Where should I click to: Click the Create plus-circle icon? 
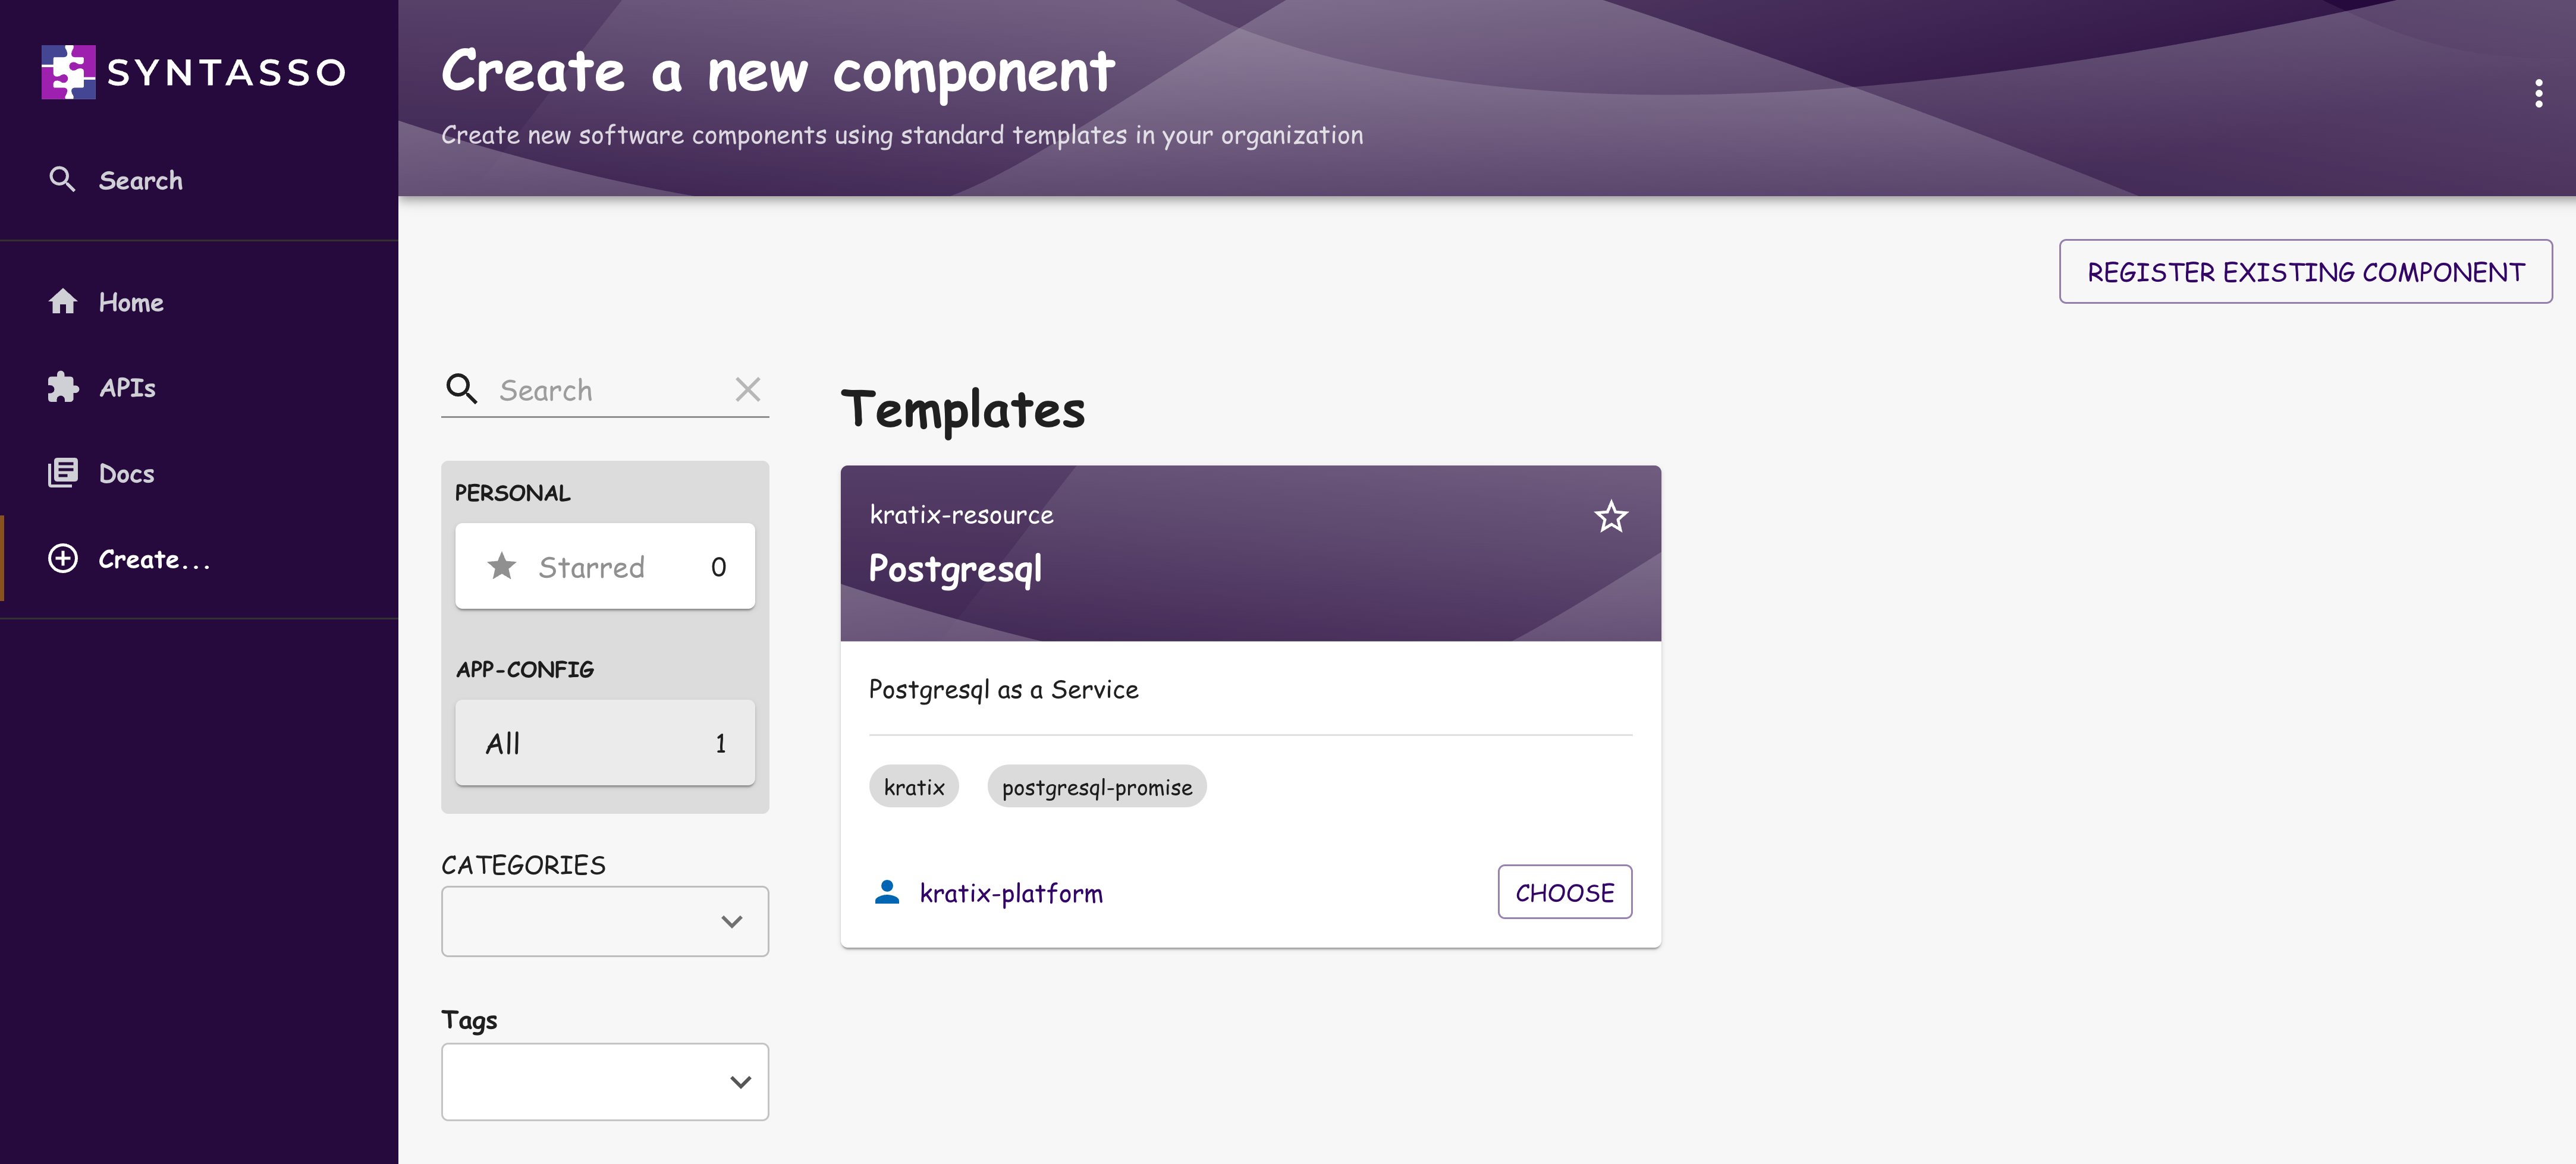62,559
